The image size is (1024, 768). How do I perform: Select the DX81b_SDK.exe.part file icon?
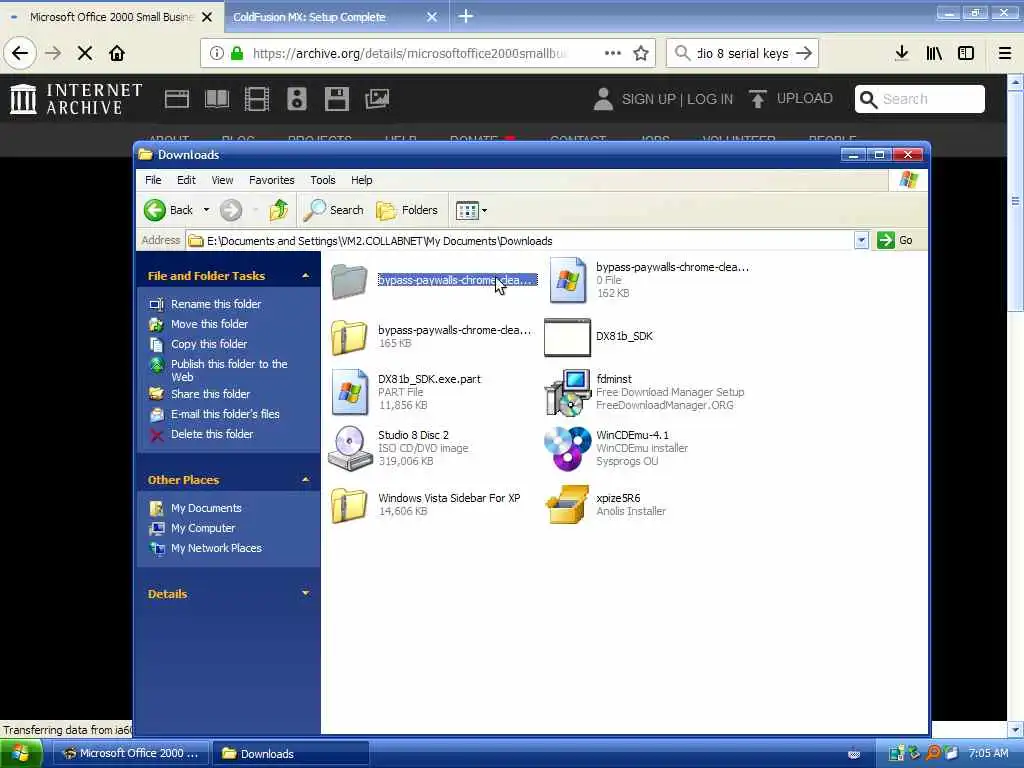point(349,392)
